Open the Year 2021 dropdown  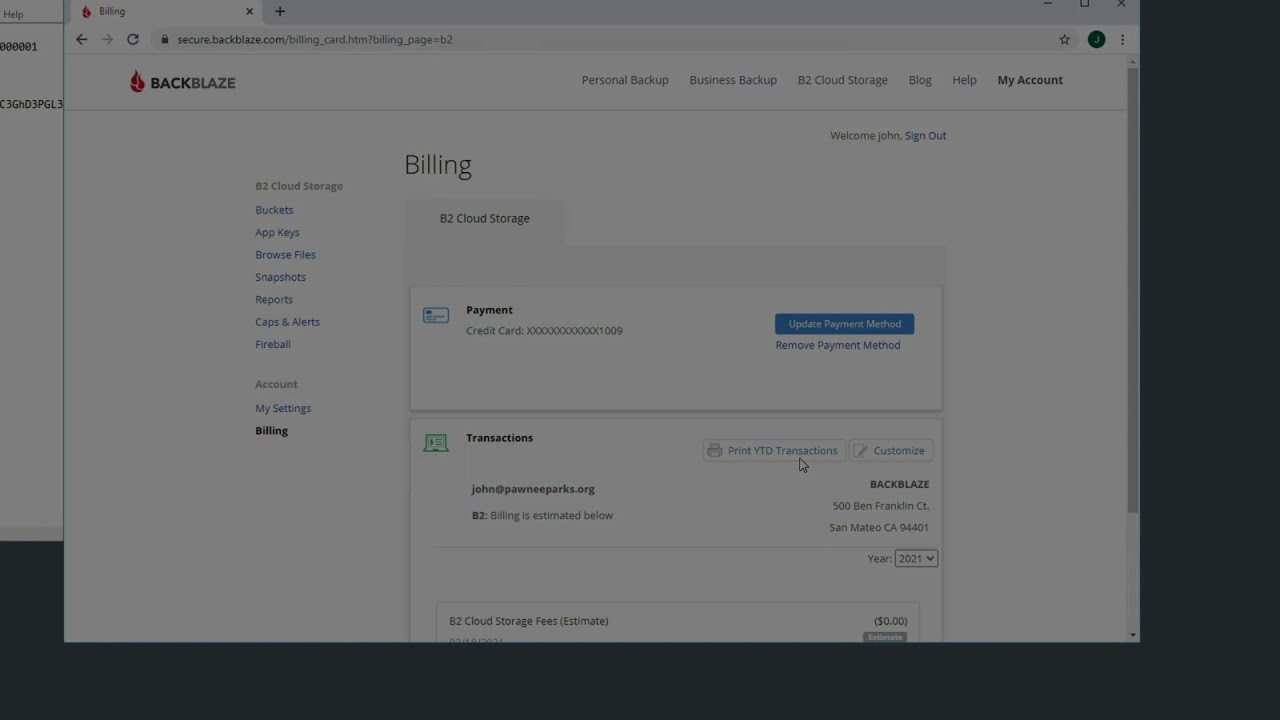(916, 559)
